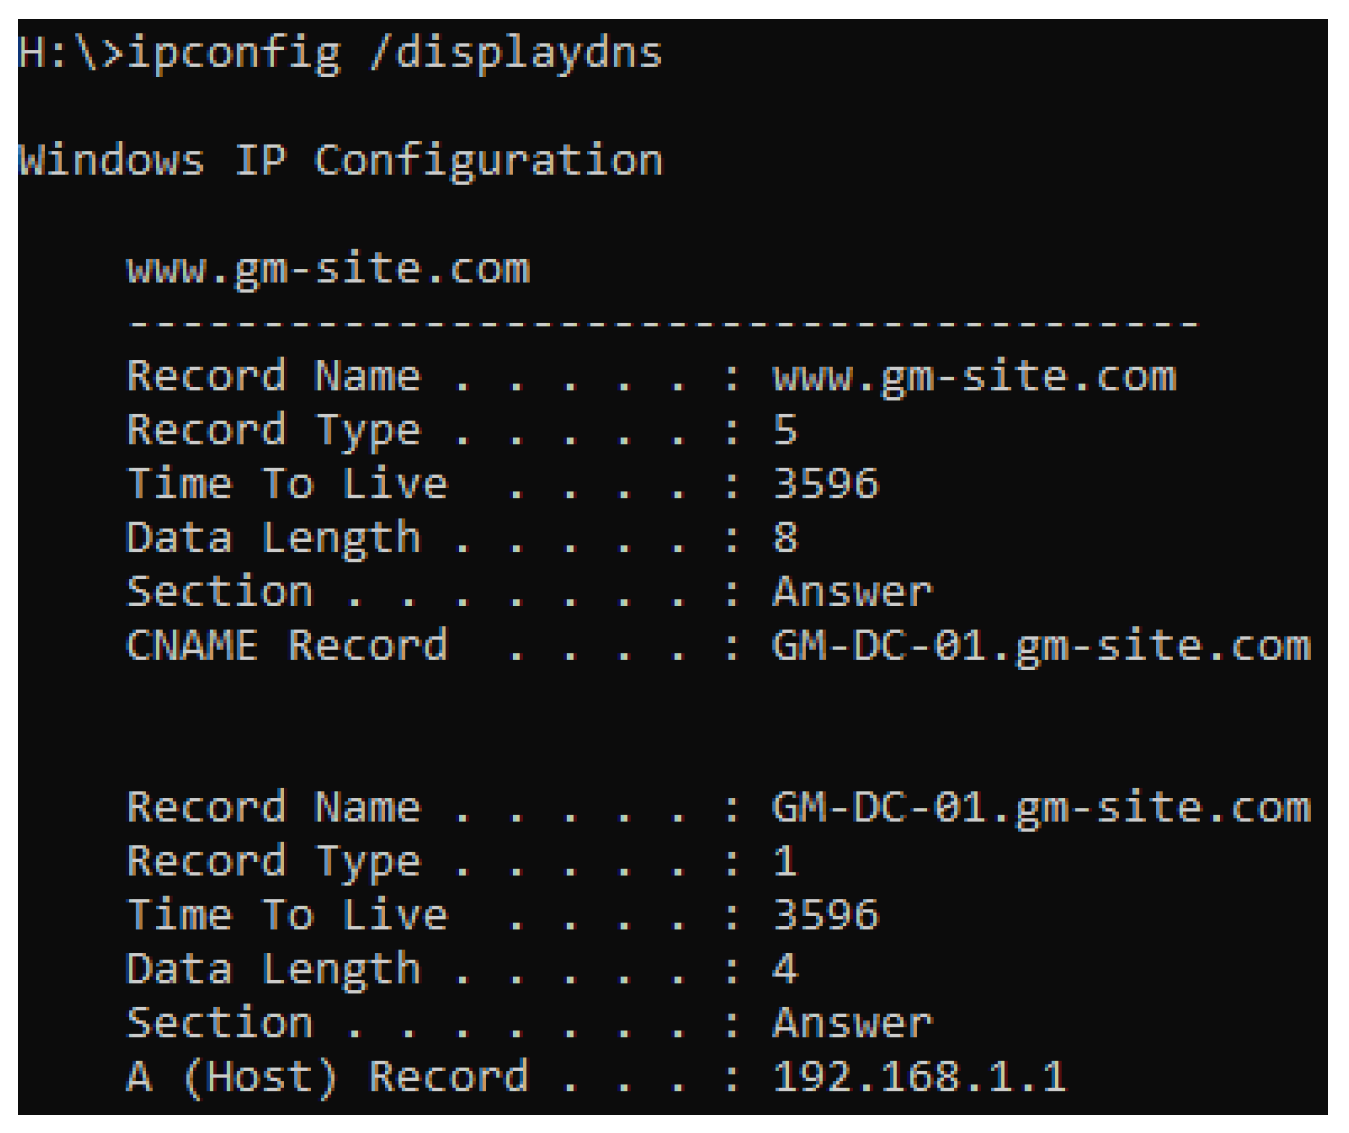The width and height of the screenshot is (1349, 1133).
Task: Click the first Section value 'Answer'
Action: [852, 592]
